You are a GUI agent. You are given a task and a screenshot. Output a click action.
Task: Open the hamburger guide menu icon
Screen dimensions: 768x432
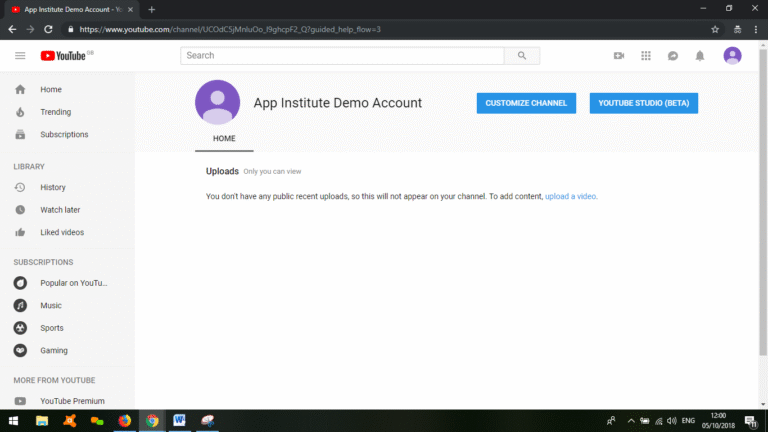[x=20, y=56]
